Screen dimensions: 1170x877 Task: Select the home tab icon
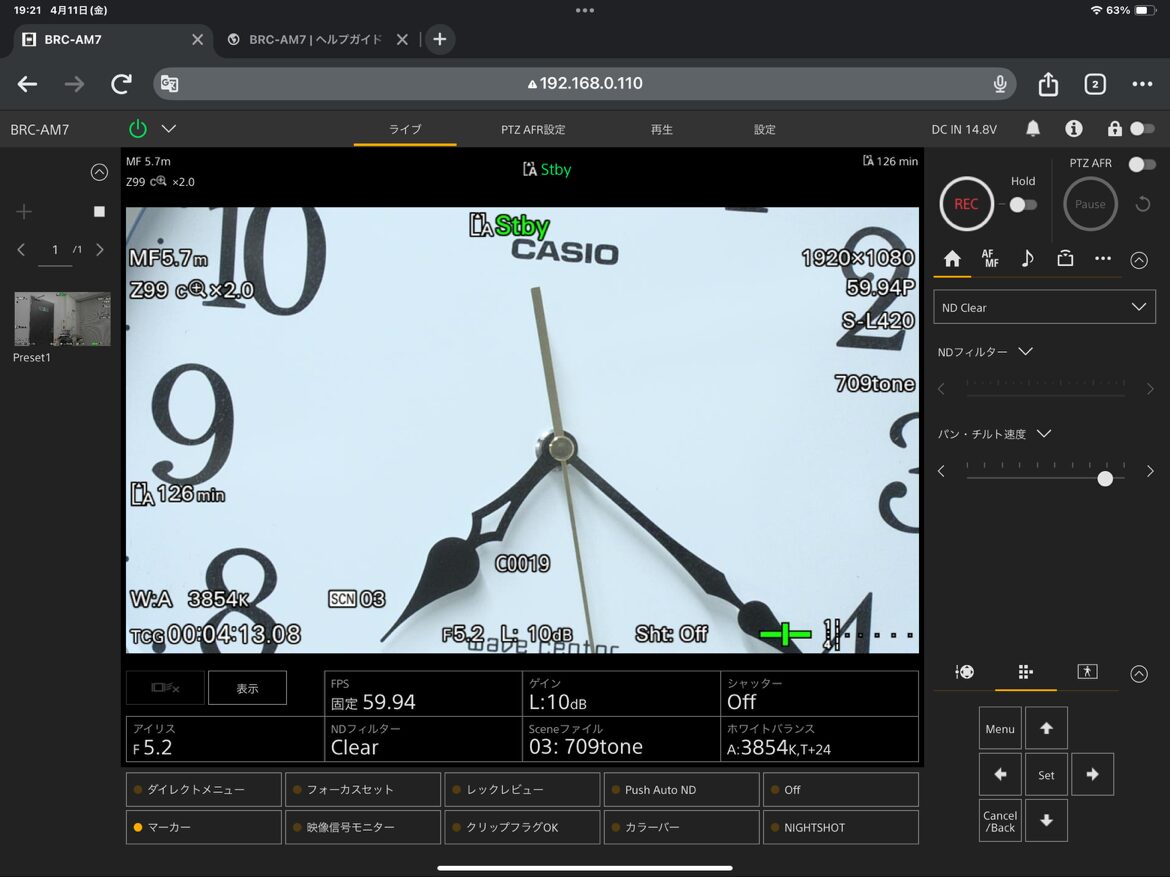[952, 259]
